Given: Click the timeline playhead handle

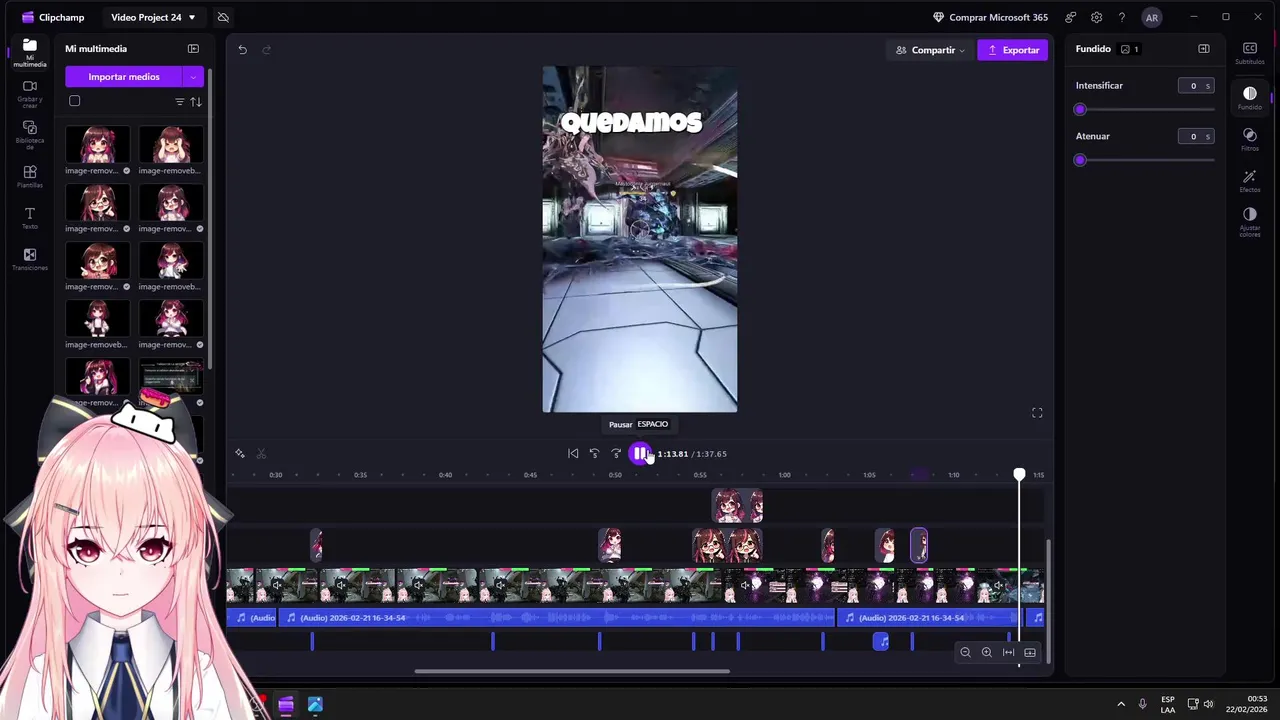Looking at the screenshot, I should point(1019,474).
